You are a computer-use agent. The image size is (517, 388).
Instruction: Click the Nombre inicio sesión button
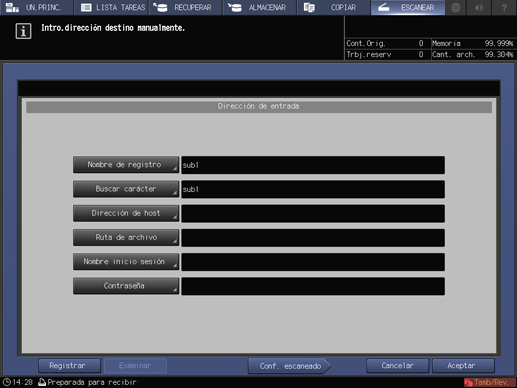click(x=126, y=262)
